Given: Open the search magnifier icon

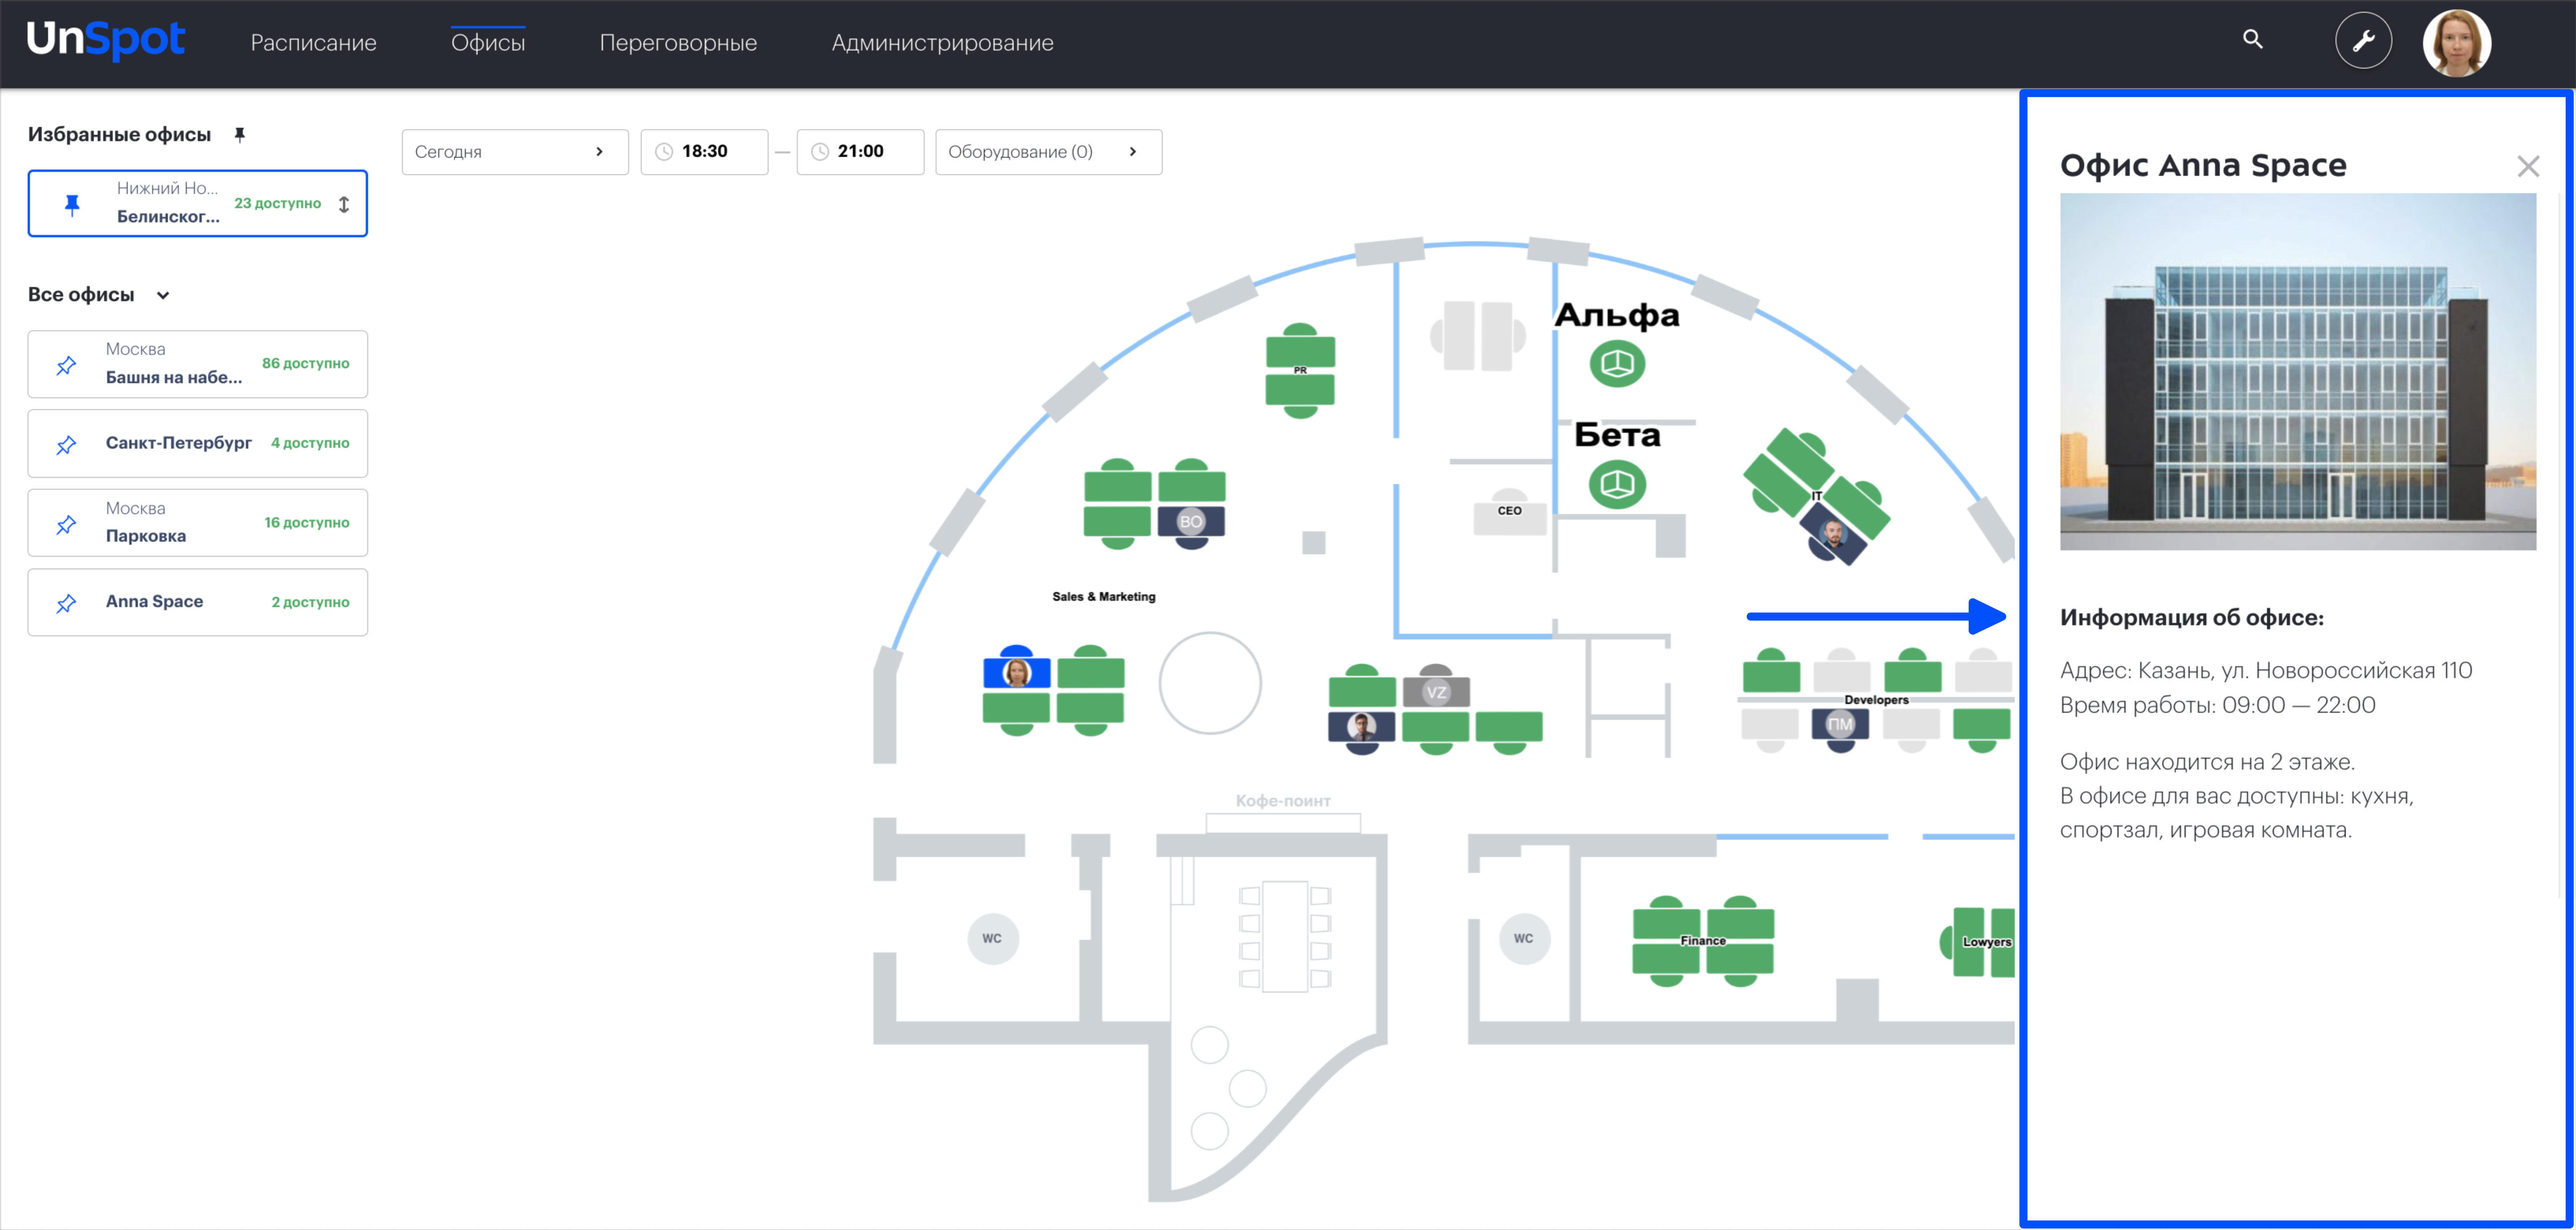Looking at the screenshot, I should (x=2252, y=39).
